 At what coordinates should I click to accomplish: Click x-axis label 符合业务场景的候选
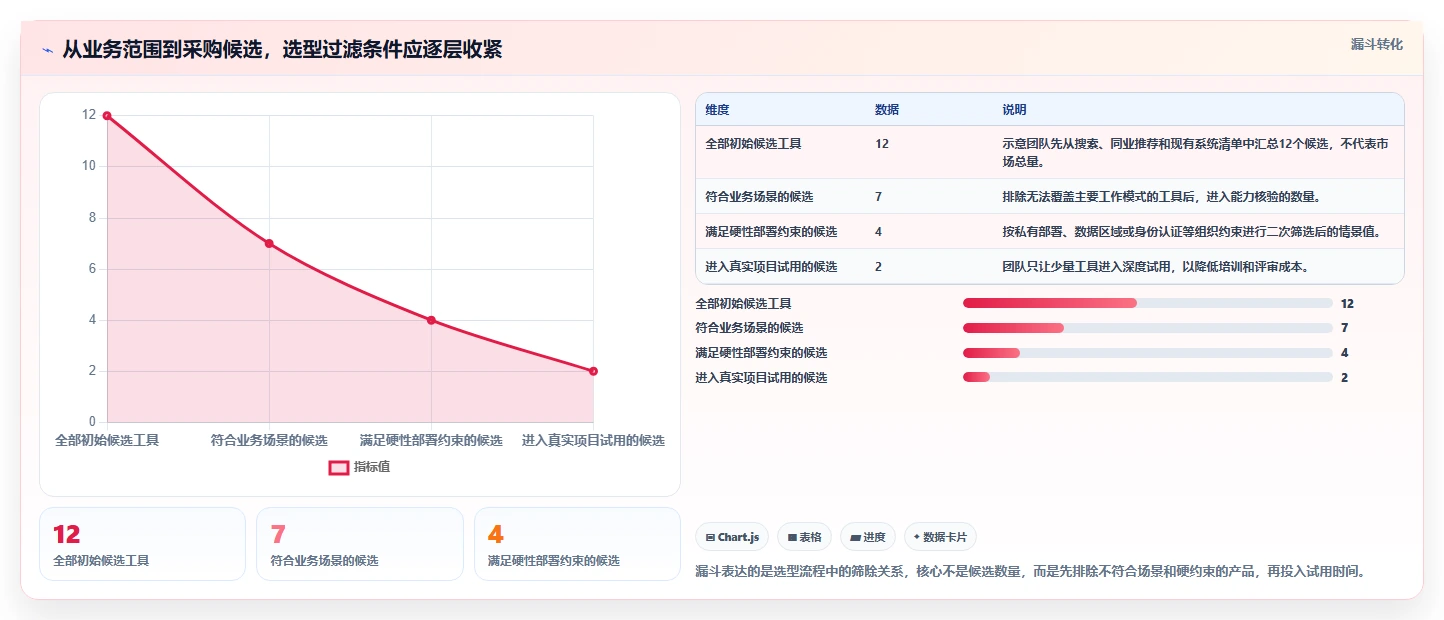tap(269, 440)
